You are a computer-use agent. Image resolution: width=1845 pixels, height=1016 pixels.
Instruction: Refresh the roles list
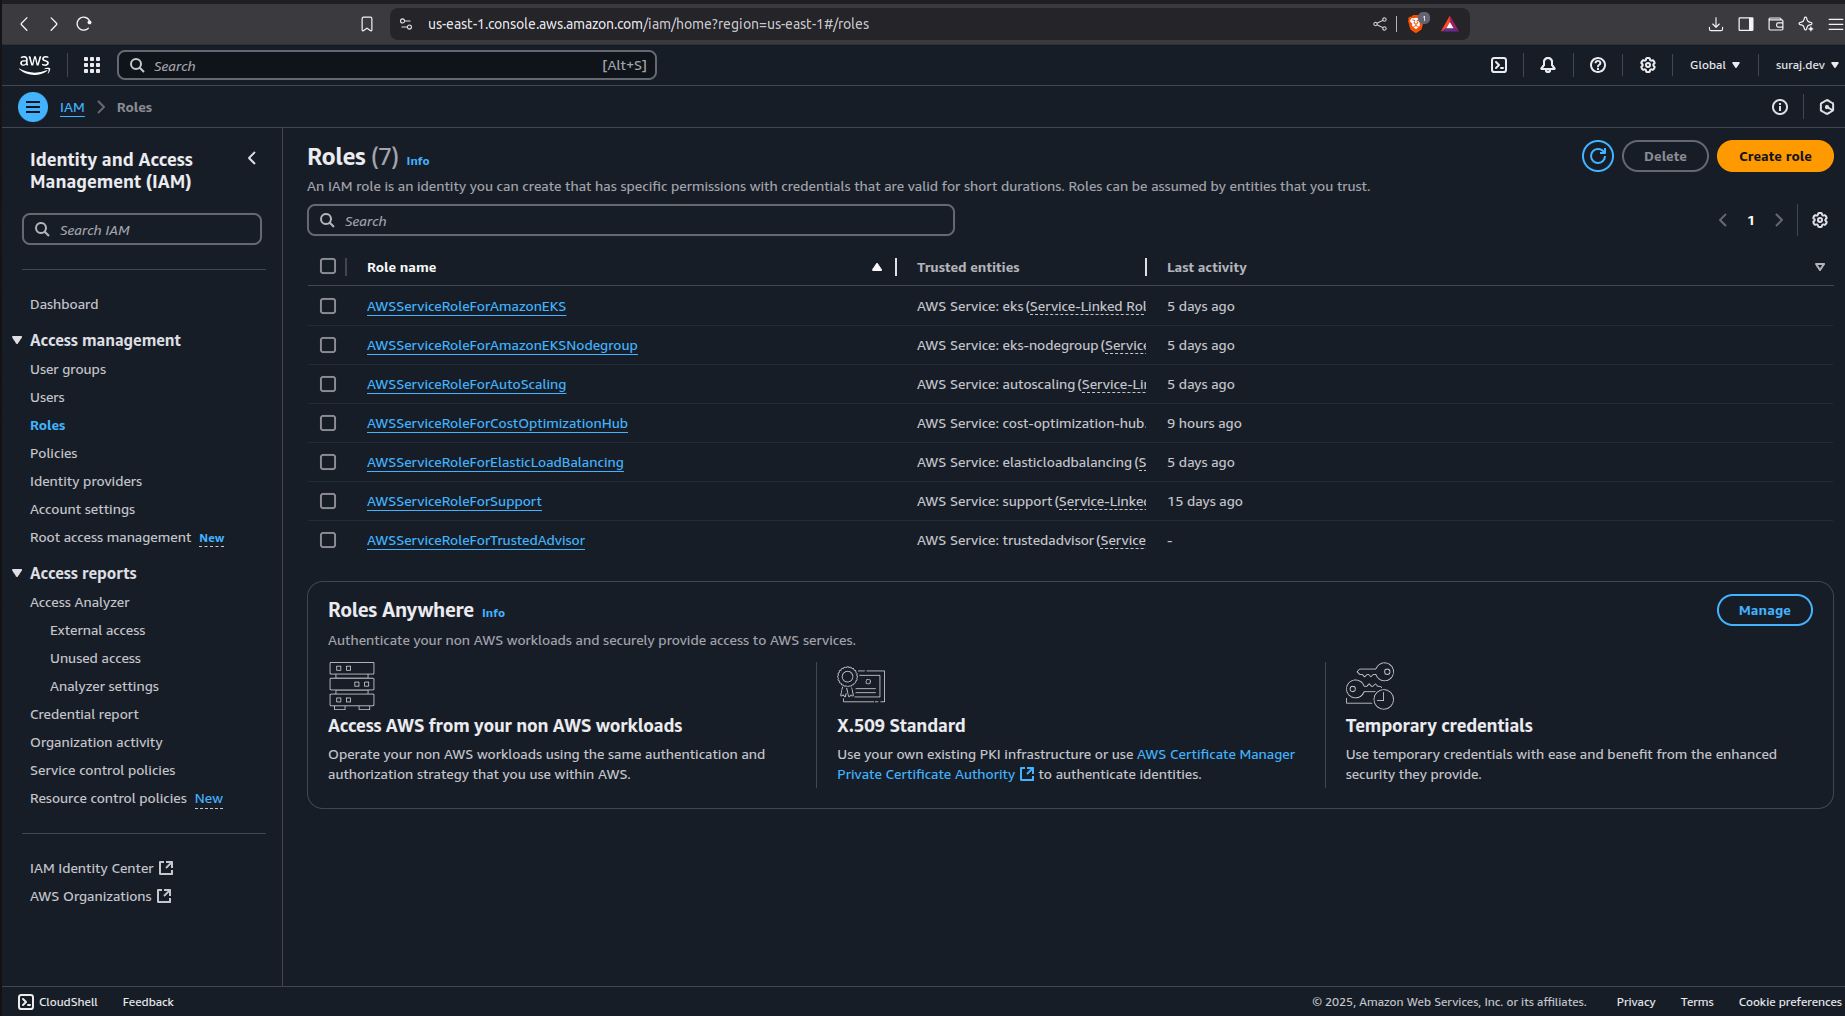coord(1598,156)
